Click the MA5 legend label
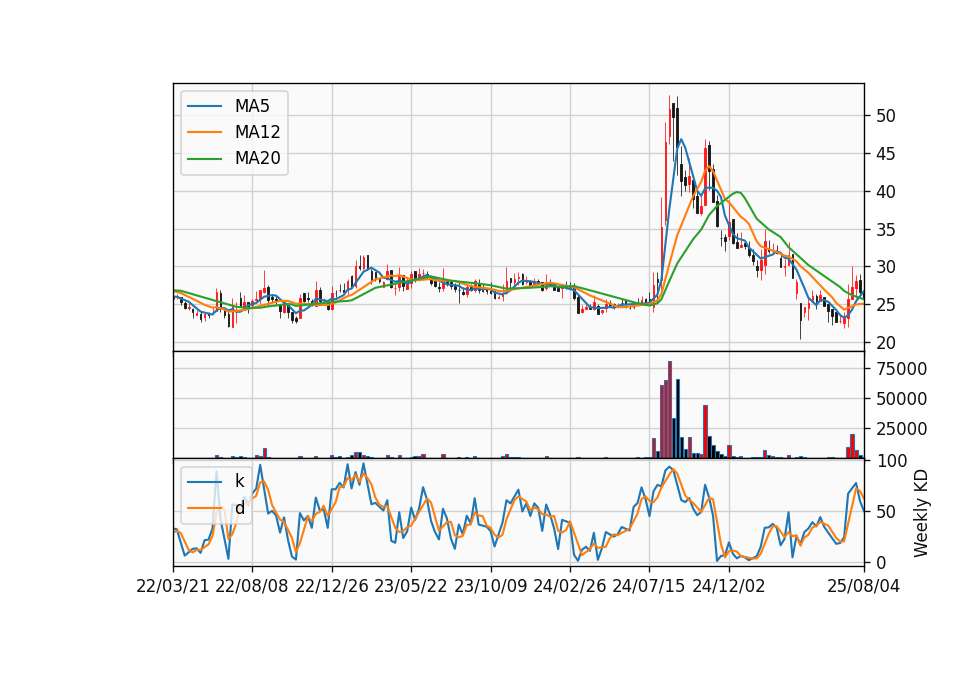Viewport: 960px width, 690px height. 252,106
